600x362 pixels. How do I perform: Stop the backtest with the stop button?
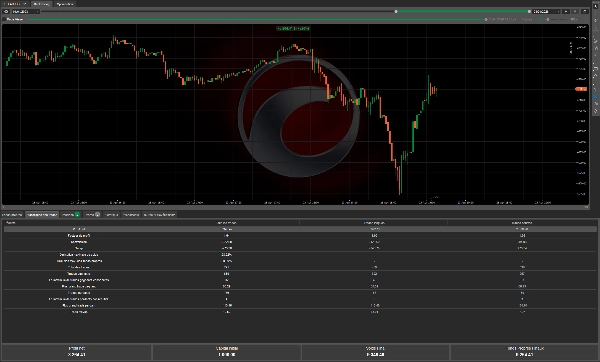tap(575, 11)
